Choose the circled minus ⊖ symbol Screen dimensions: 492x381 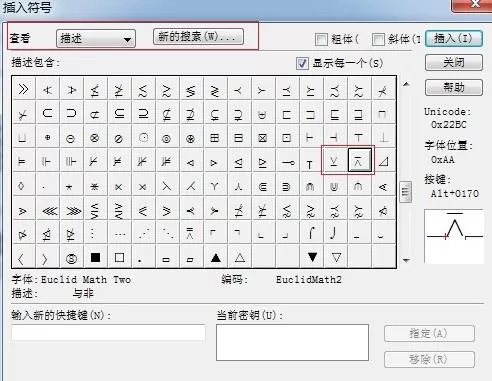click(71, 138)
